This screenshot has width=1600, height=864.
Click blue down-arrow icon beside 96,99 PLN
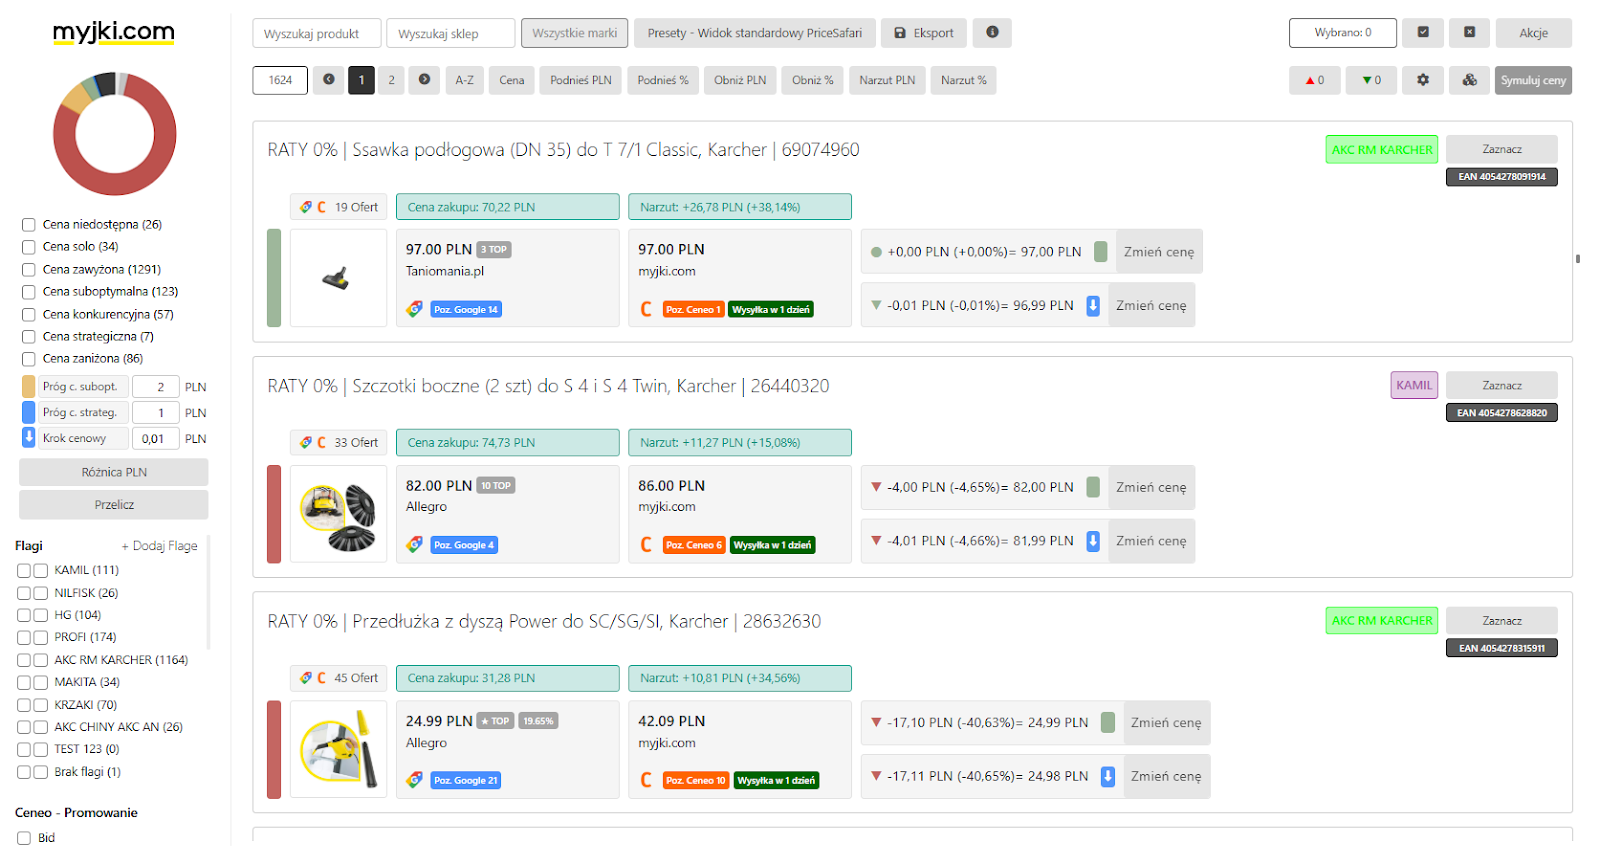pyautogui.click(x=1093, y=306)
